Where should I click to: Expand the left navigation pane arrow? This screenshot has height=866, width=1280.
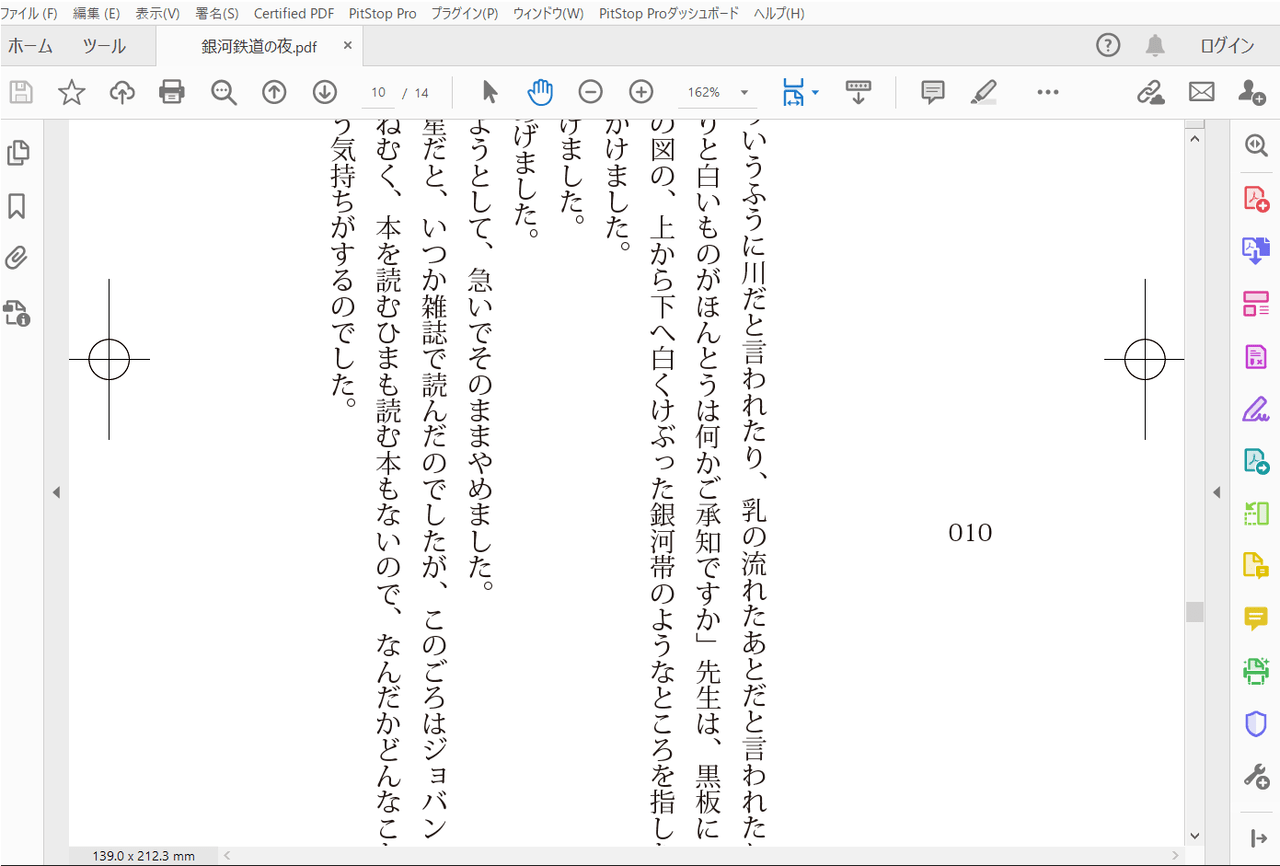(56, 492)
